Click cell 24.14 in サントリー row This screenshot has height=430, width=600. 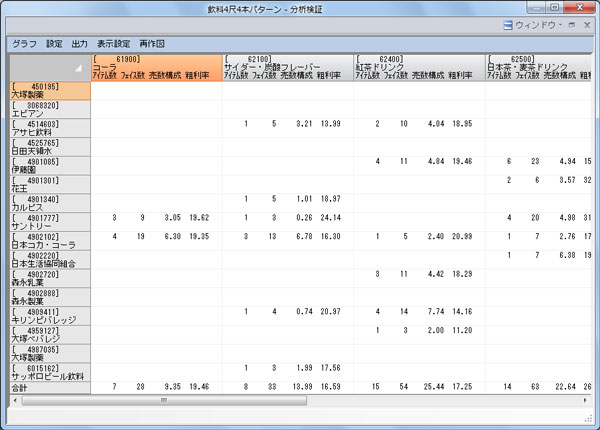coord(331,218)
